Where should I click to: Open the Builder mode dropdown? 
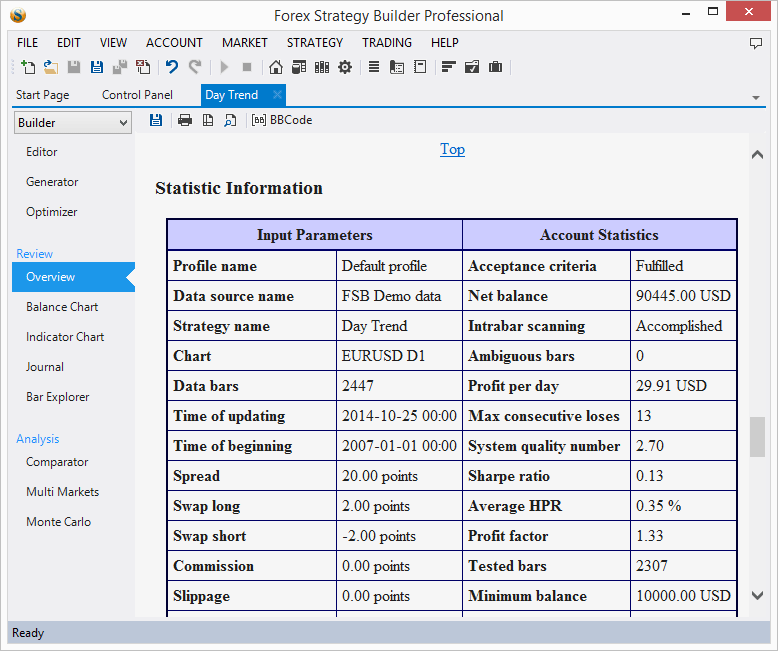click(73, 123)
